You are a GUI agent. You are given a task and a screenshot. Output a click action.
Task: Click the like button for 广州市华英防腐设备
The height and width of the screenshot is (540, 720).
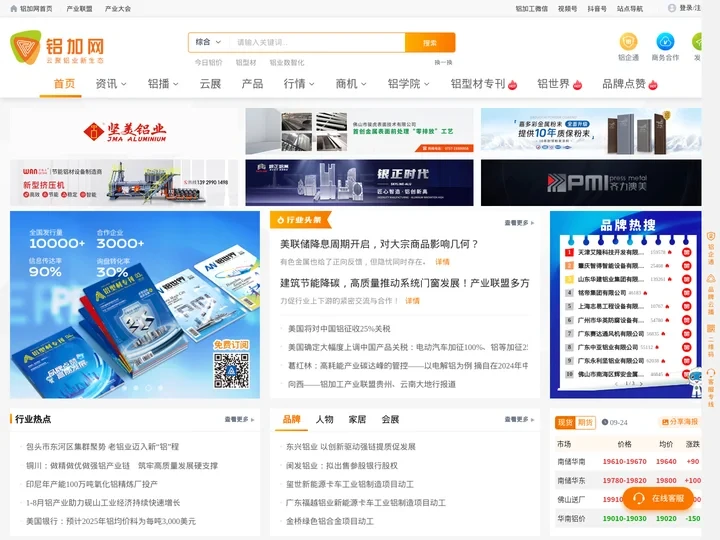(x=686, y=320)
